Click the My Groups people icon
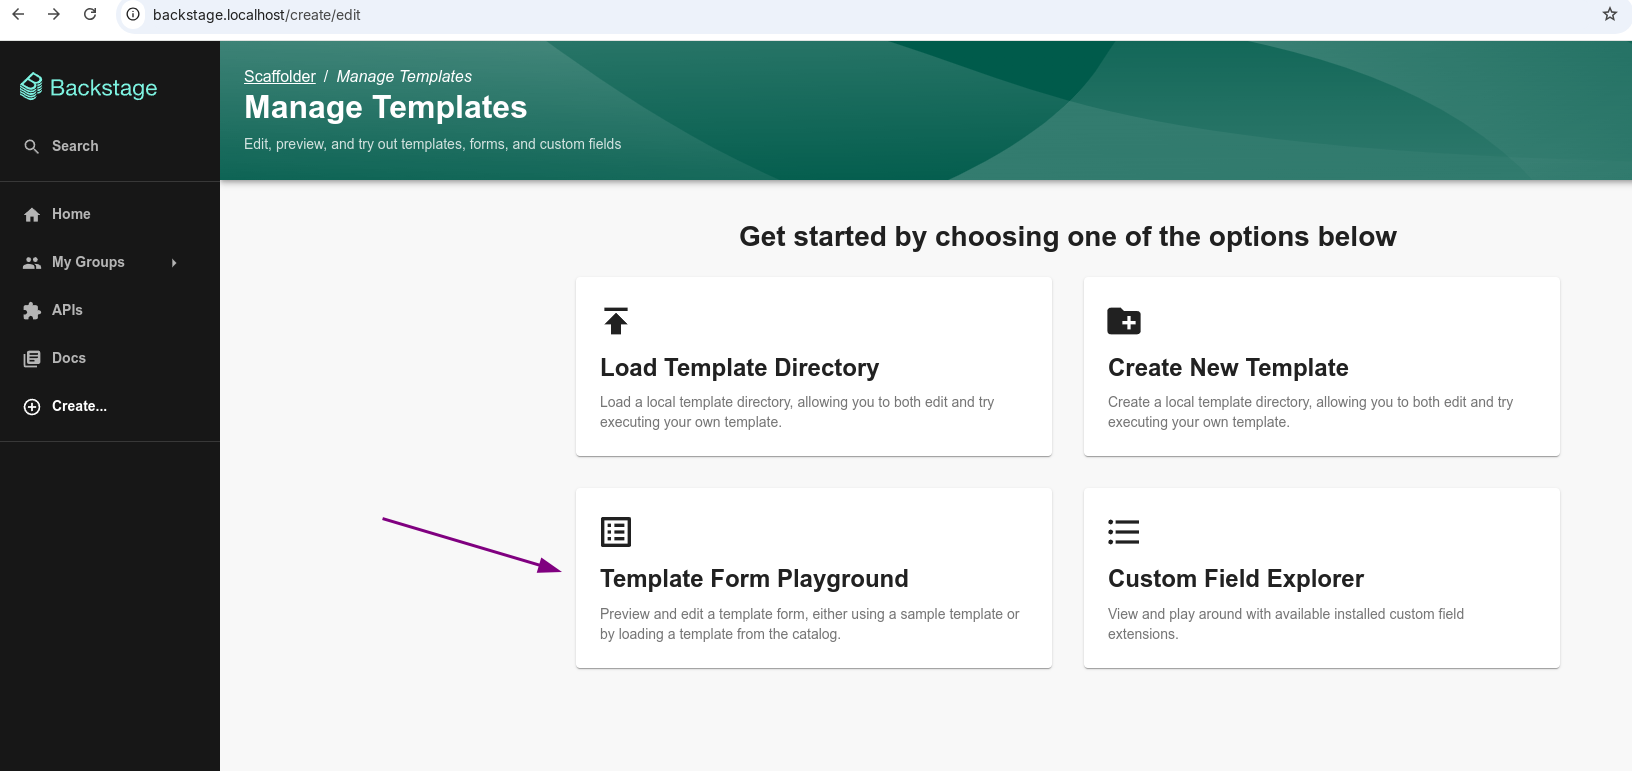 click(x=32, y=263)
